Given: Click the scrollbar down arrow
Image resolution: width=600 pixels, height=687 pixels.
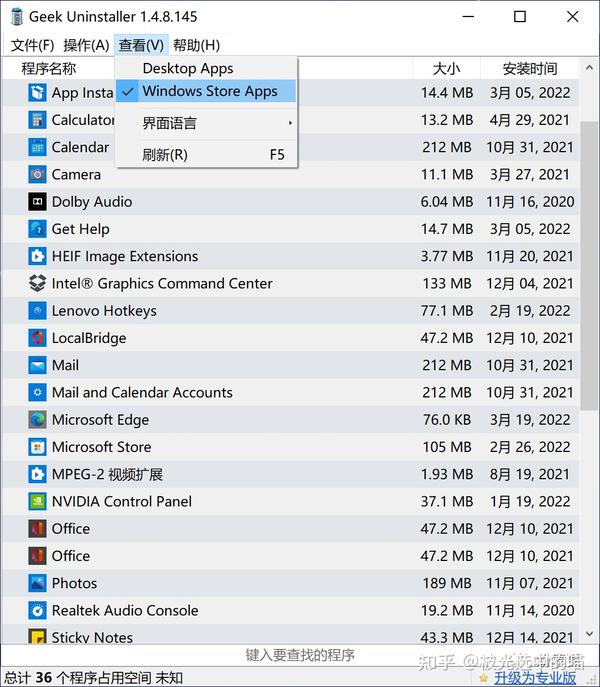Looking at the screenshot, I should point(589,634).
